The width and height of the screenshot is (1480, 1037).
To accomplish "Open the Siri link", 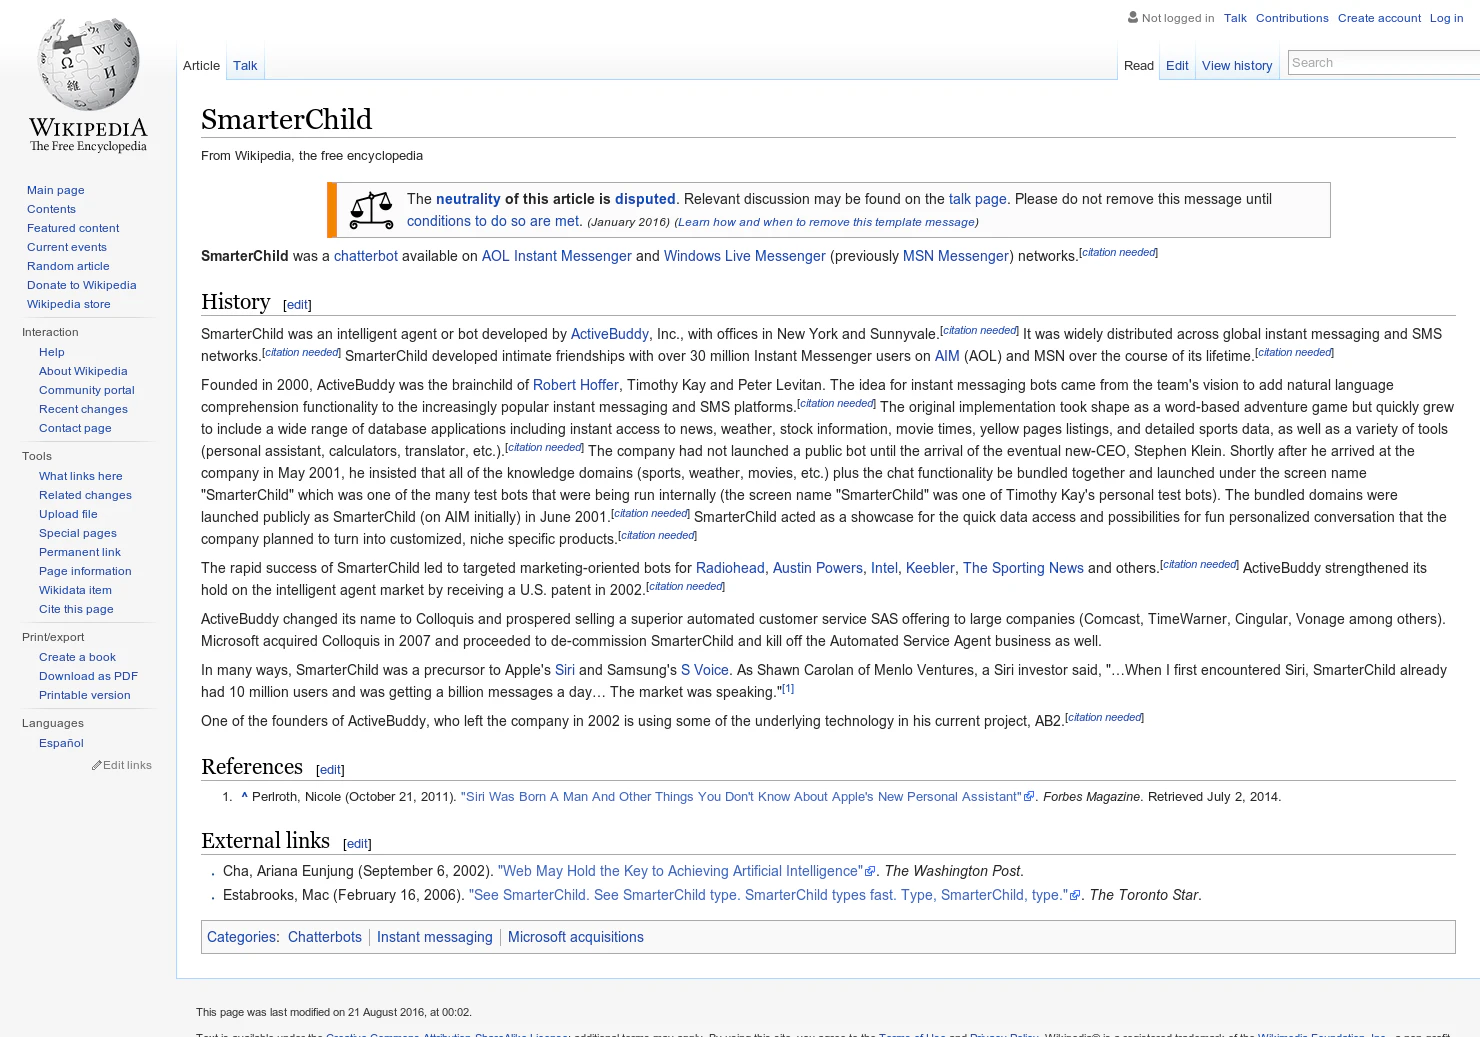I will (x=565, y=670).
